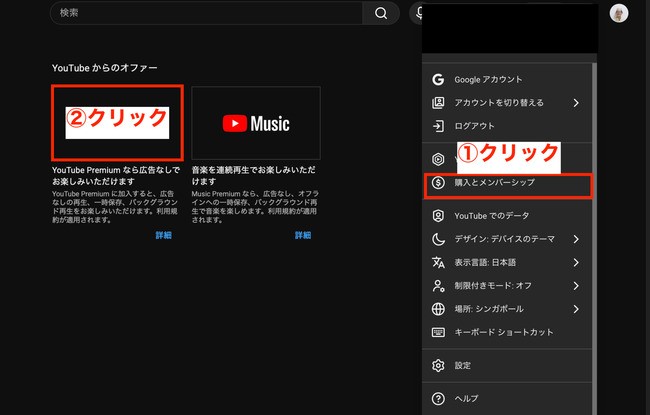Click the settings gear icon
Image resolution: width=650 pixels, height=415 pixels.
point(438,365)
